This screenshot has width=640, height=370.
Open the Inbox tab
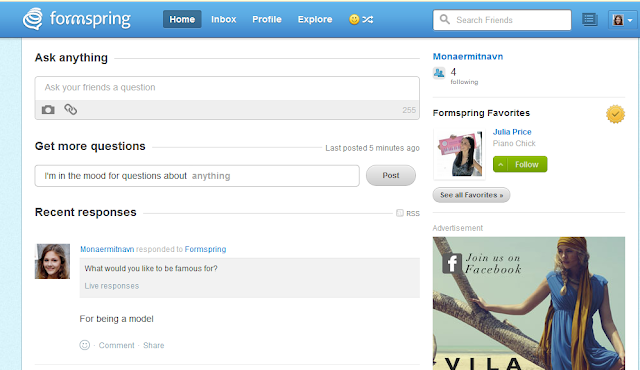coord(224,19)
